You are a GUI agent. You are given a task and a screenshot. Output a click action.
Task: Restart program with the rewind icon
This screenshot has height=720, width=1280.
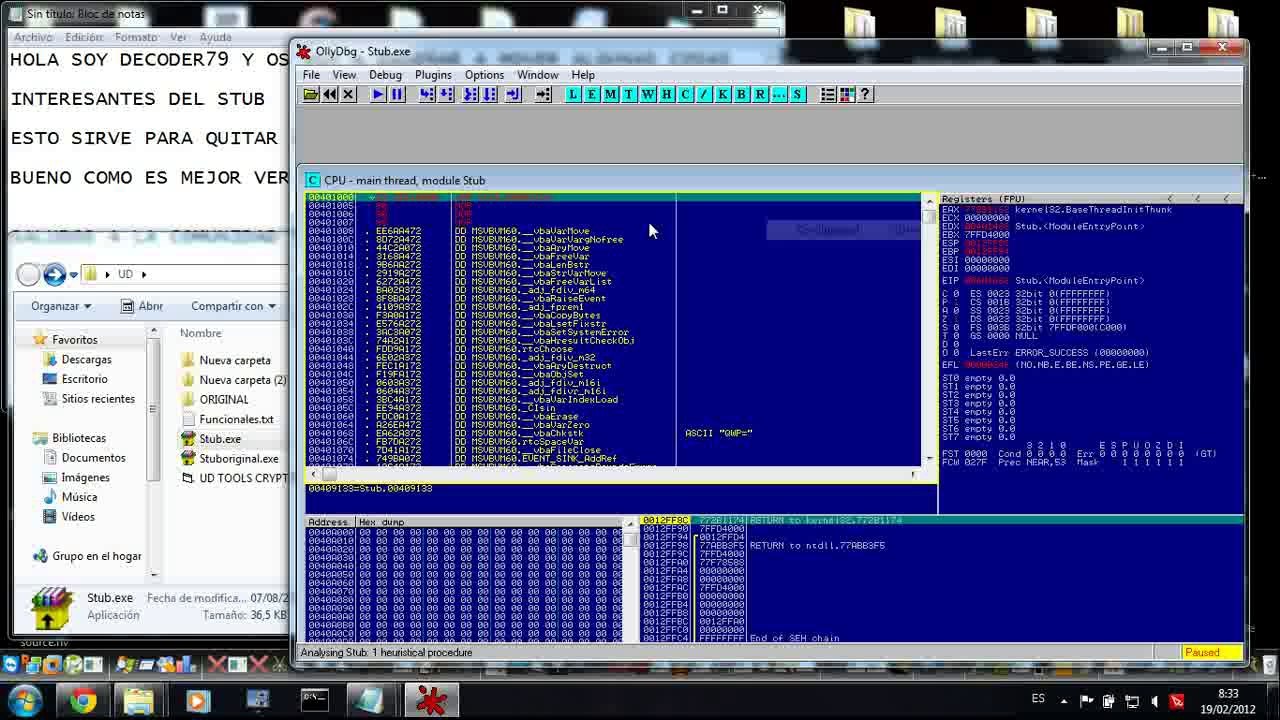(x=330, y=94)
